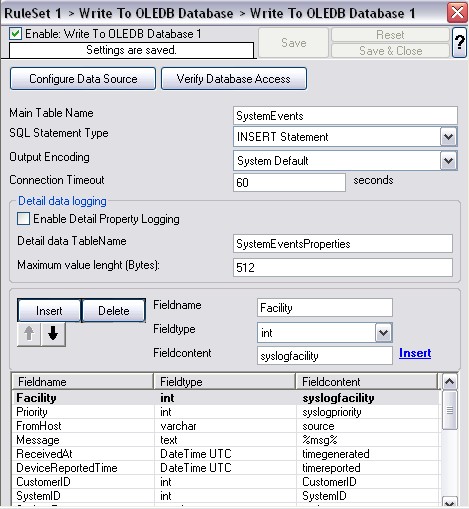Click varchar fieldtype cell
The width and height of the screenshot is (469, 509).
(226, 426)
